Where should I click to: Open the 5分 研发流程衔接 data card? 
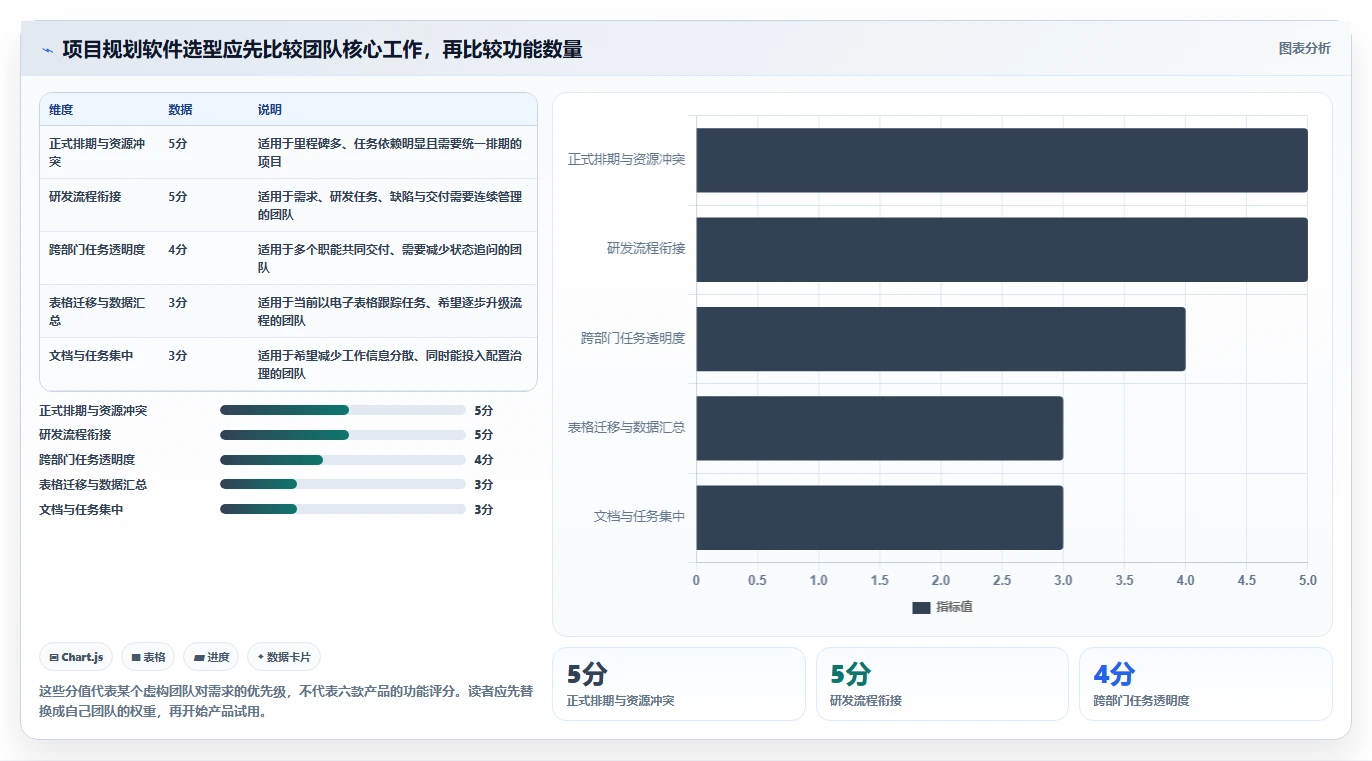[x=942, y=684]
